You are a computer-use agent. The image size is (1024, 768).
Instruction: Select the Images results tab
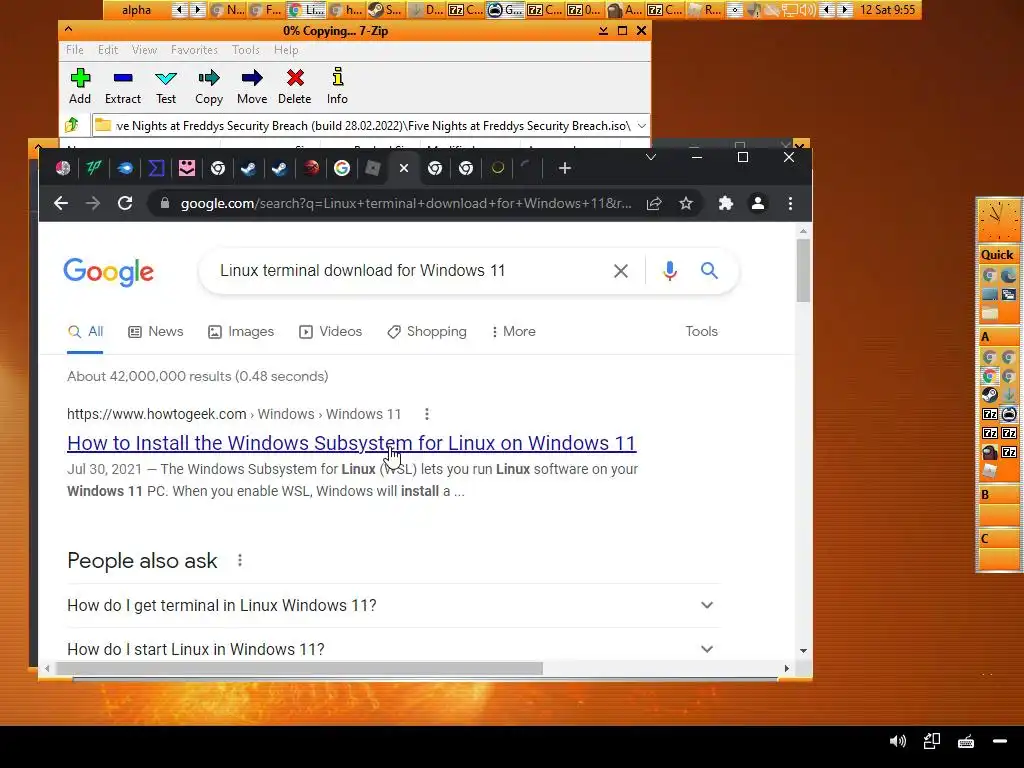coord(241,332)
